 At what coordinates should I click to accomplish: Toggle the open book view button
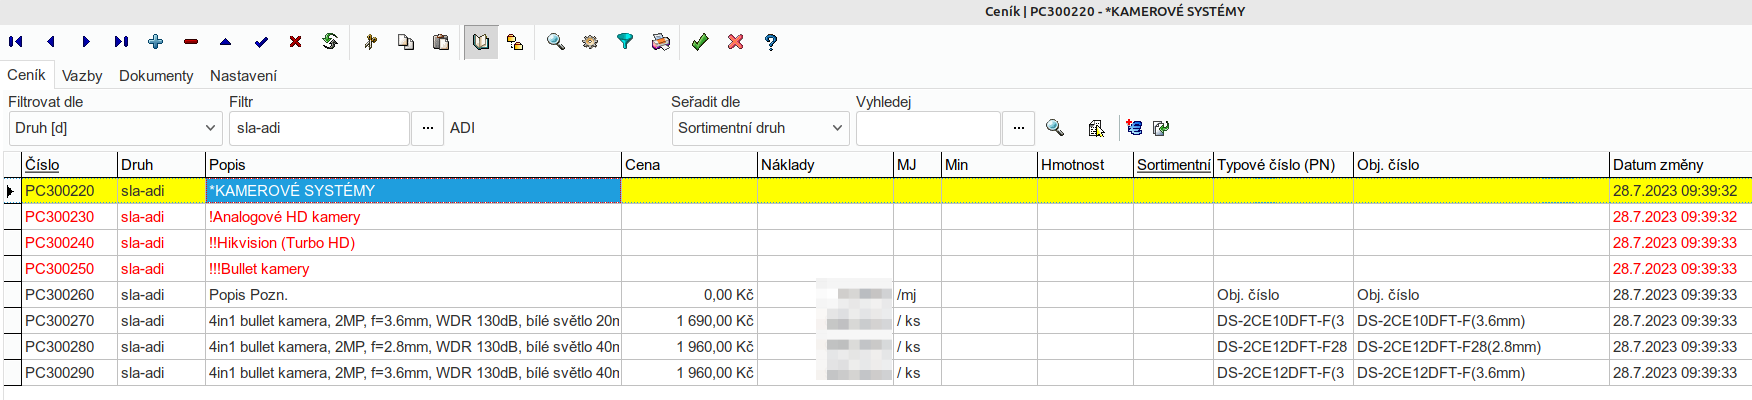pos(481,42)
